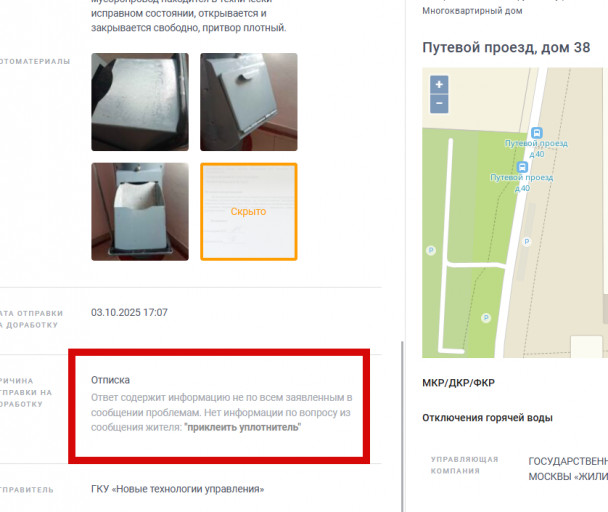Viewport: 608px width, 512px height.
Task: Open third photo of open chute hatch
Action: tap(140, 212)
